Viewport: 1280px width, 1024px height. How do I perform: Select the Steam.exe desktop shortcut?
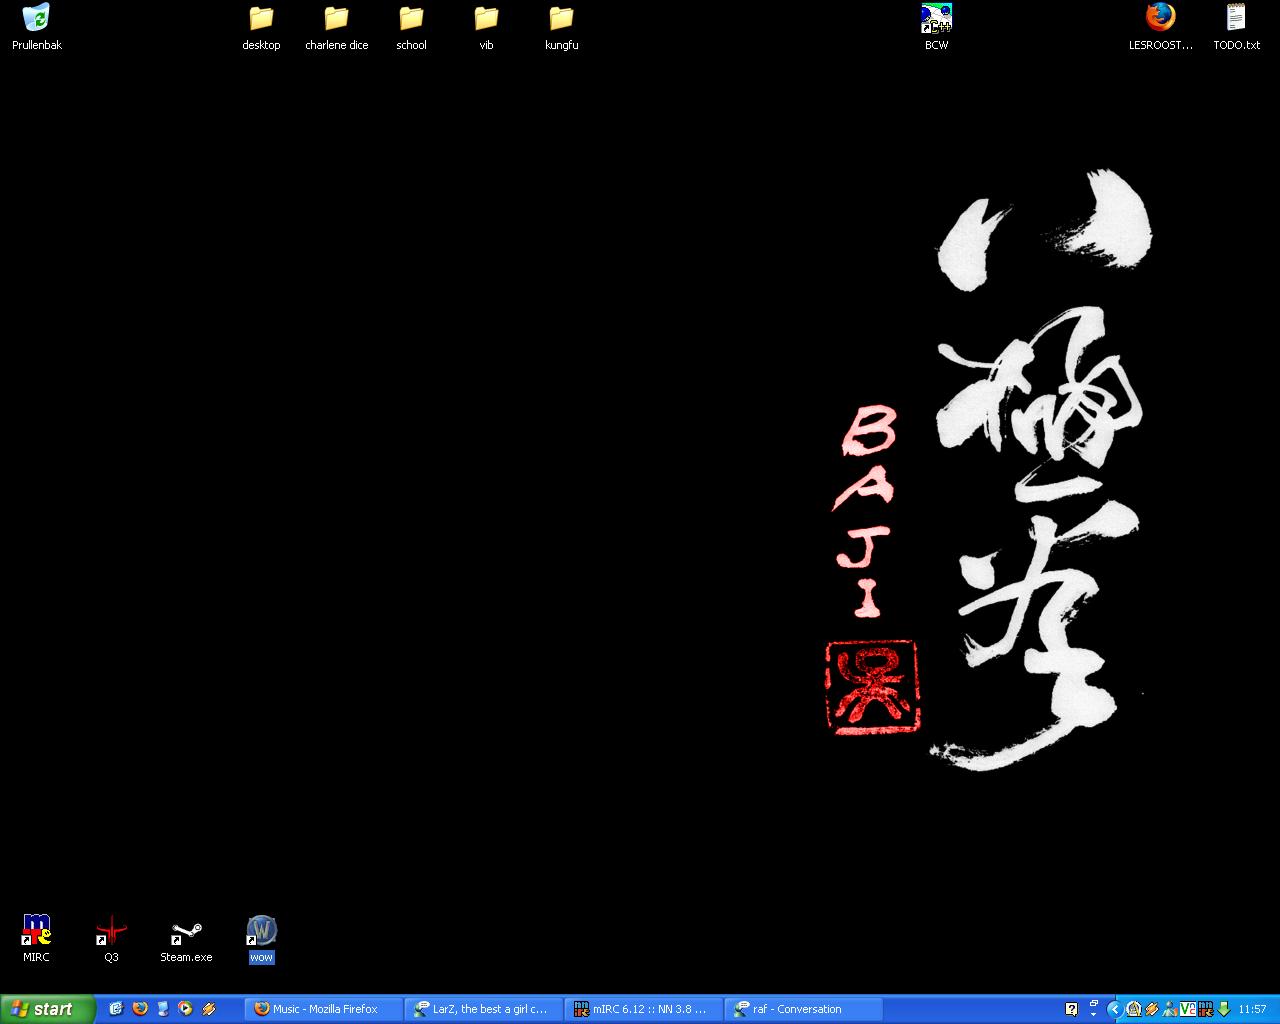(186, 931)
